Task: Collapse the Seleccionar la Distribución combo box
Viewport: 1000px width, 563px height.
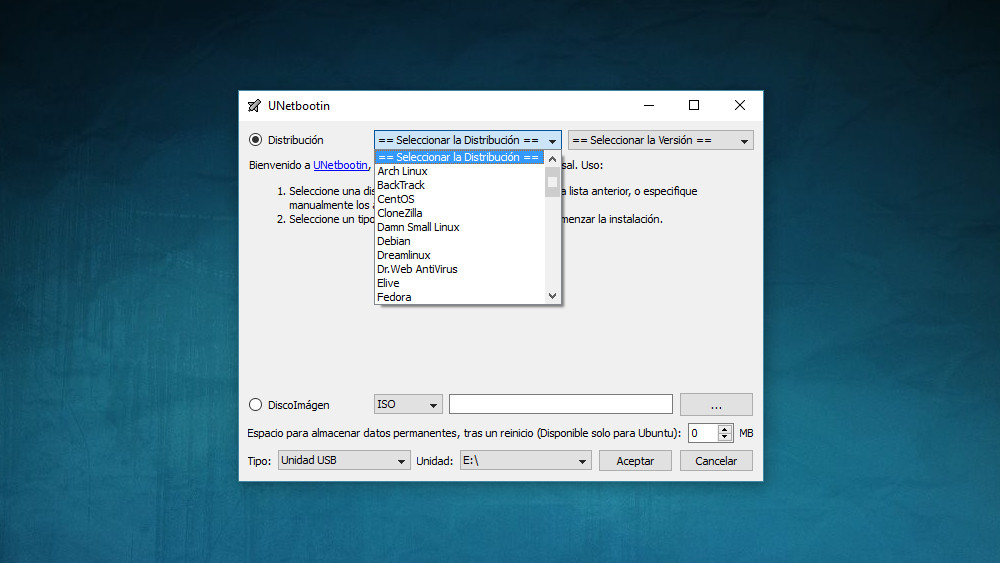Action: click(x=467, y=140)
